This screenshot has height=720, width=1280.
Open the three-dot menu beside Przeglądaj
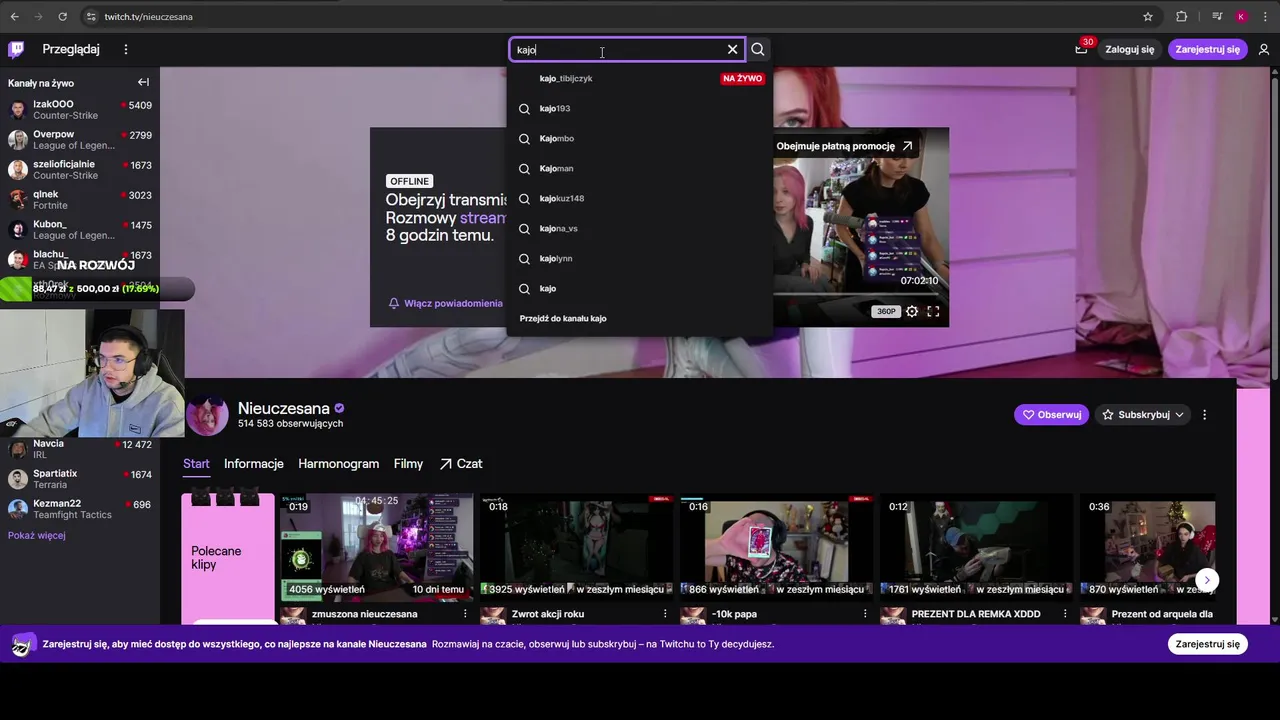(x=125, y=49)
